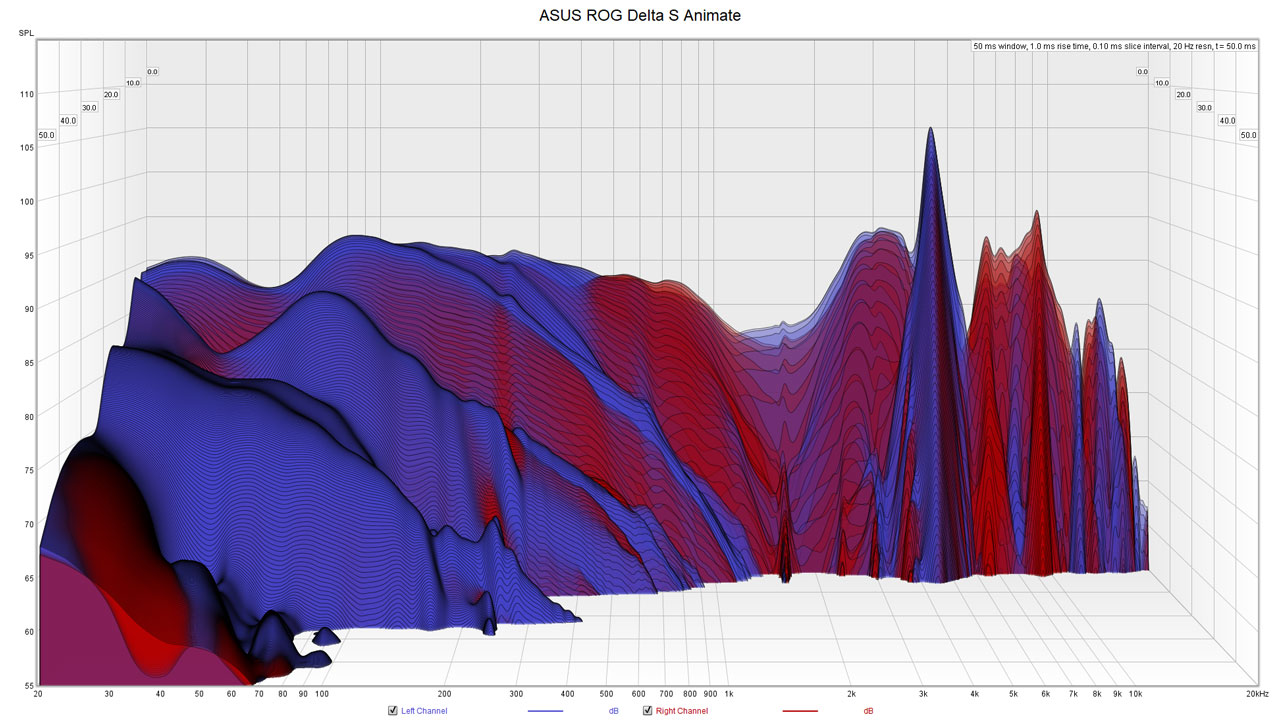Select the 'Left Channel' legend label

click(x=426, y=711)
